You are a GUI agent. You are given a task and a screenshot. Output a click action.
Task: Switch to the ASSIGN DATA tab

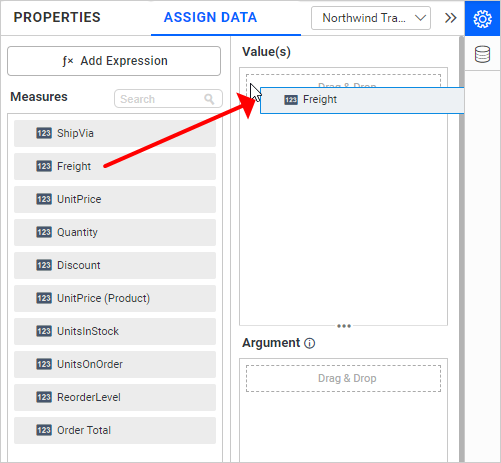pyautogui.click(x=210, y=17)
